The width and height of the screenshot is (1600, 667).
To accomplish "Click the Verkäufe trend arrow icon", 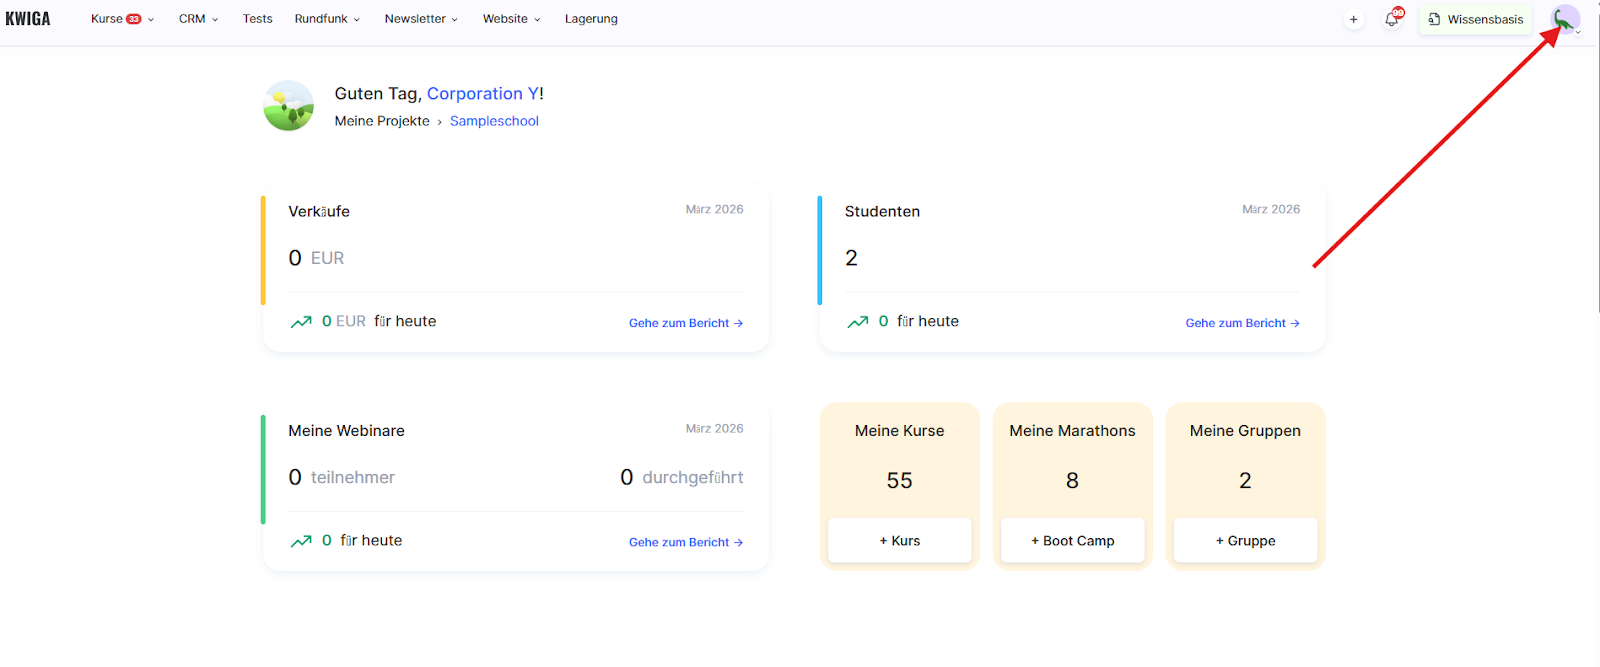I will tap(301, 322).
